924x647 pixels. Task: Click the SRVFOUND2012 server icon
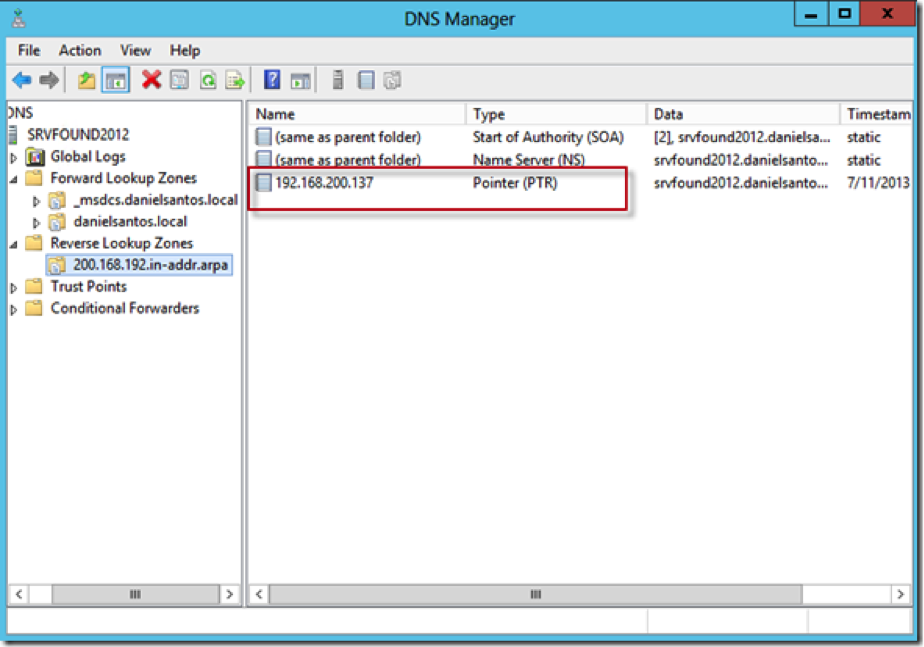click(x=13, y=134)
